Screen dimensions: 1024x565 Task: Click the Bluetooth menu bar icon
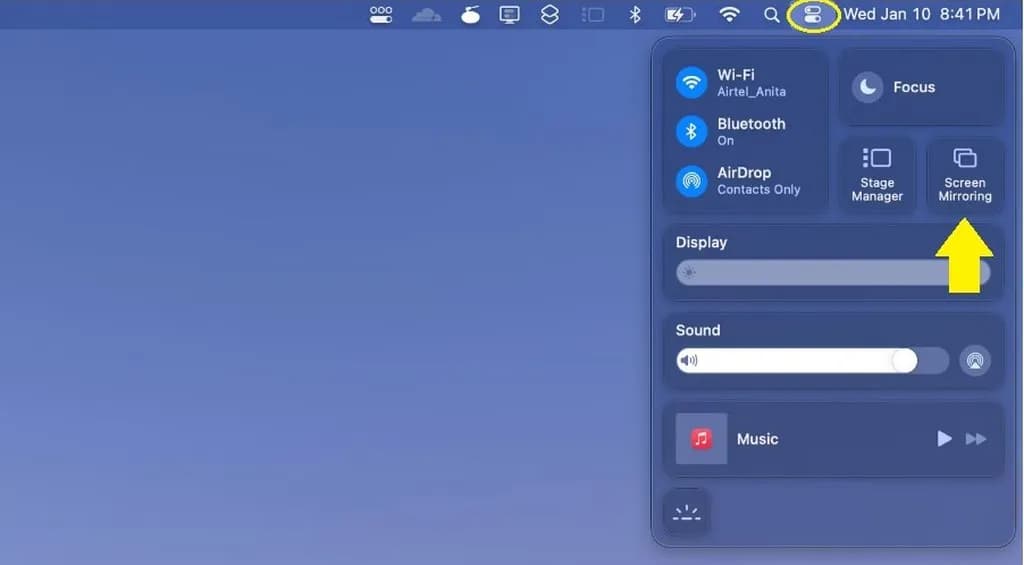tap(634, 15)
